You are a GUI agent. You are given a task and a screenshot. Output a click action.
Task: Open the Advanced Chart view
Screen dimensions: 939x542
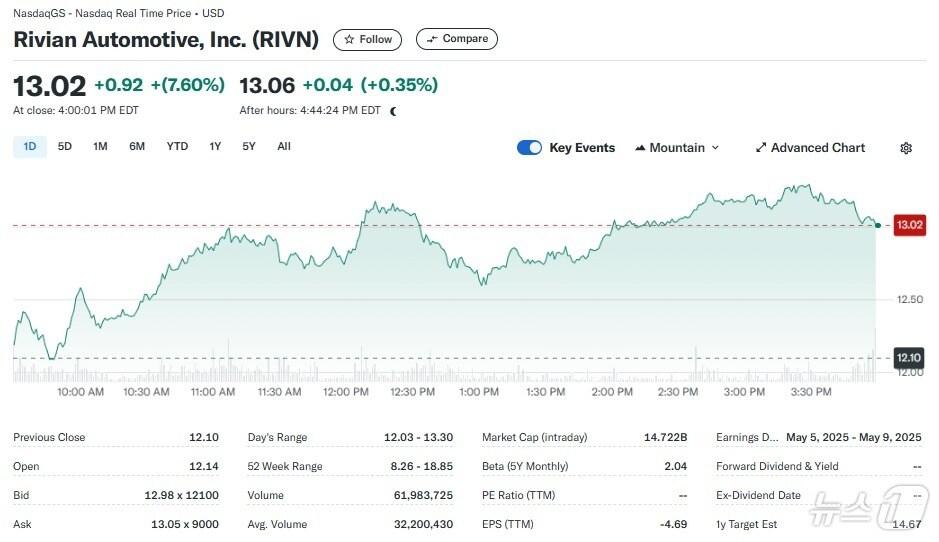(810, 148)
